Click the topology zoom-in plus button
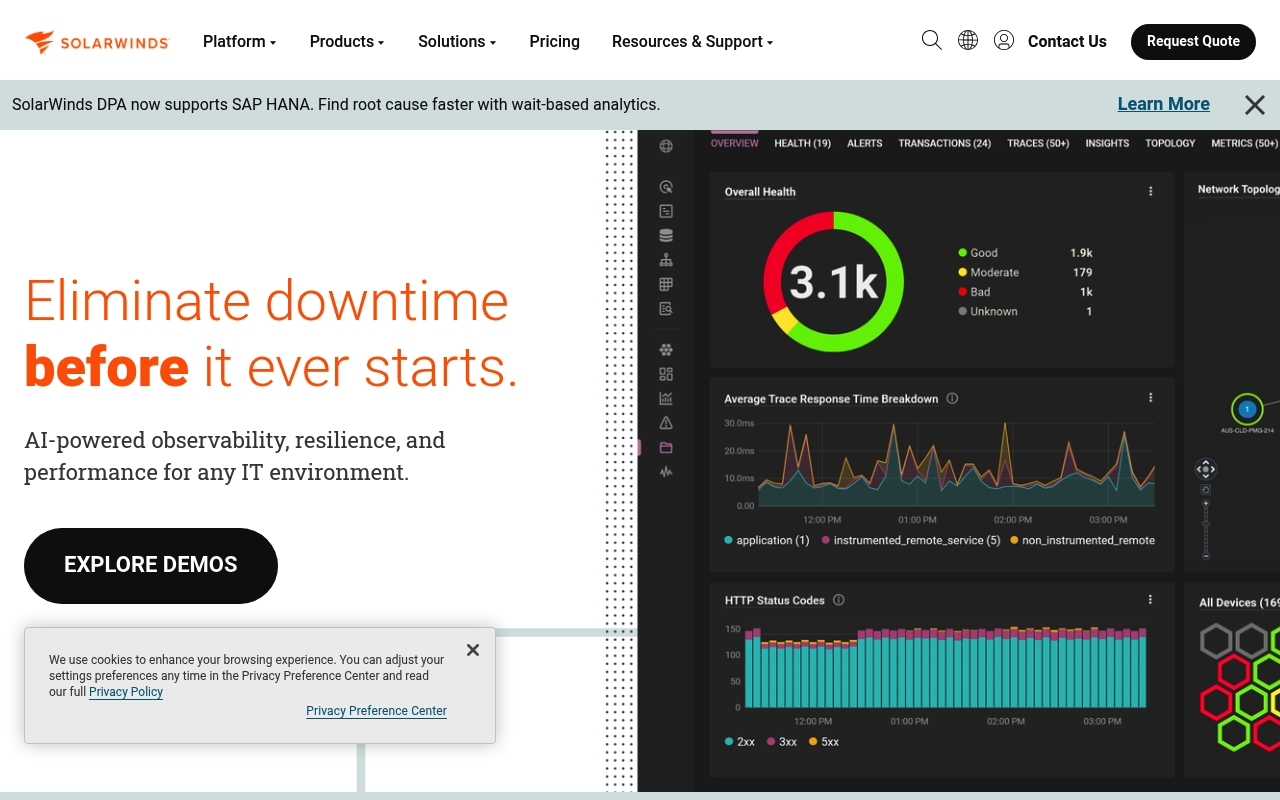This screenshot has width=1280, height=800. [1206, 503]
